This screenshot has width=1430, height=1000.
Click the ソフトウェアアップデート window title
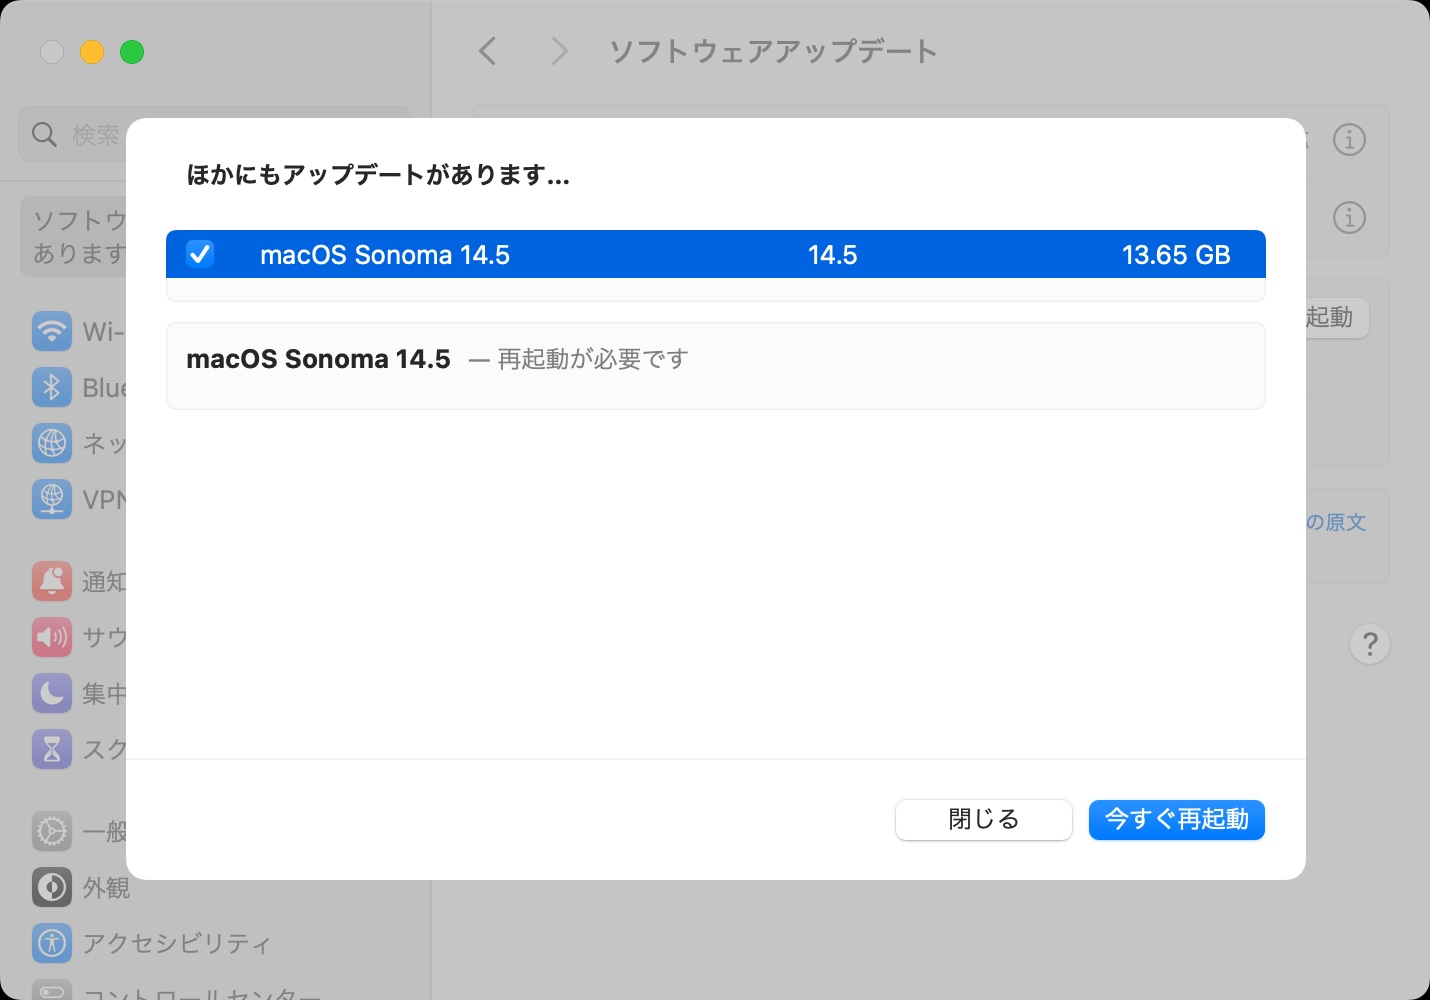(x=773, y=51)
